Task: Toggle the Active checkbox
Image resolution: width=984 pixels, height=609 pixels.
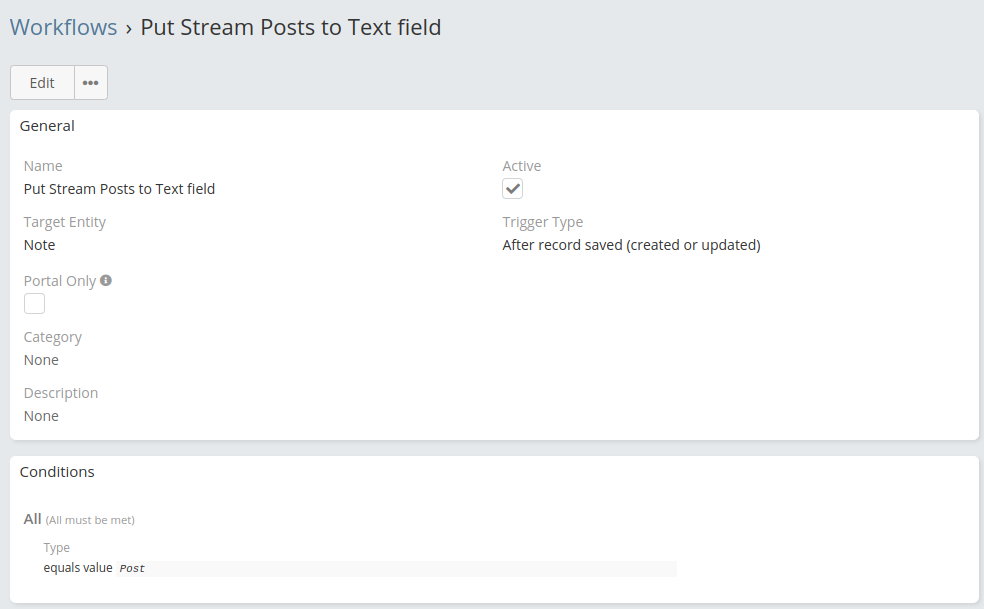Action: pos(512,189)
